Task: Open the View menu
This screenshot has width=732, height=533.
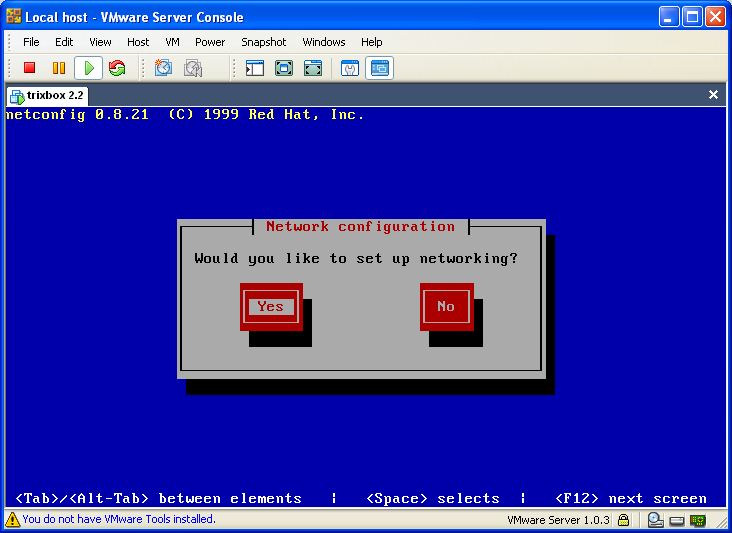Action: click(x=100, y=42)
